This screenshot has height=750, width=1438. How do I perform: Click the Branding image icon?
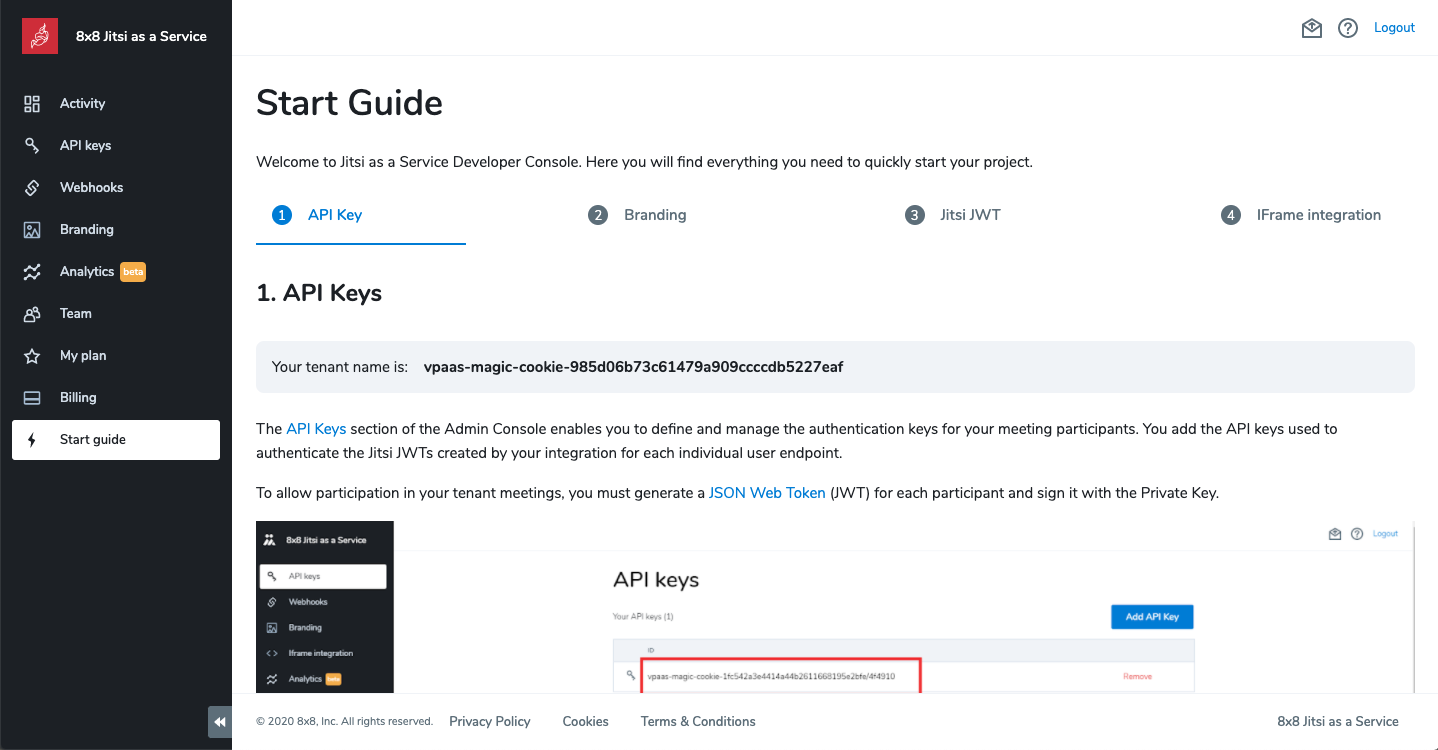tap(32, 230)
